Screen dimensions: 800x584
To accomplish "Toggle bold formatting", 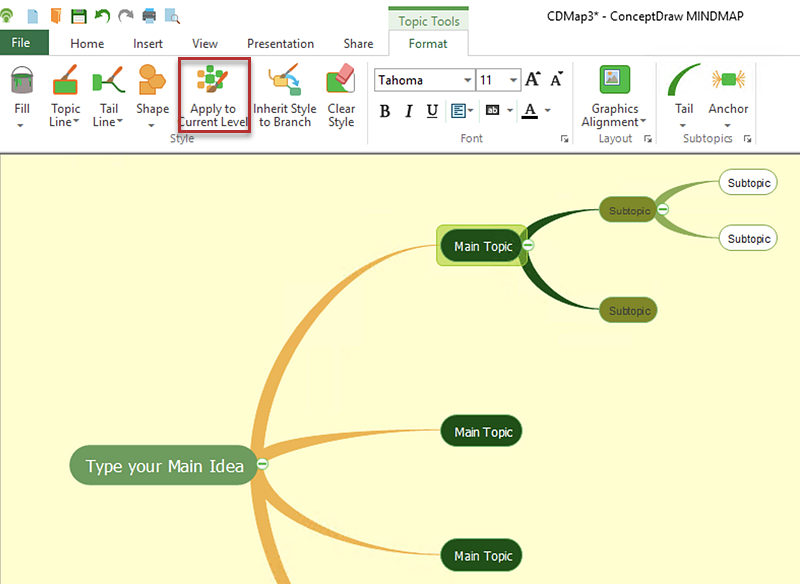I will click(x=385, y=111).
